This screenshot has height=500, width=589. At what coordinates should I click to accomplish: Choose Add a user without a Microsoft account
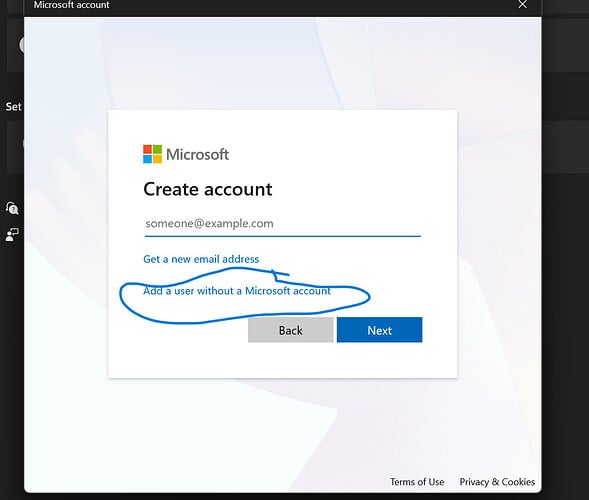coord(237,291)
